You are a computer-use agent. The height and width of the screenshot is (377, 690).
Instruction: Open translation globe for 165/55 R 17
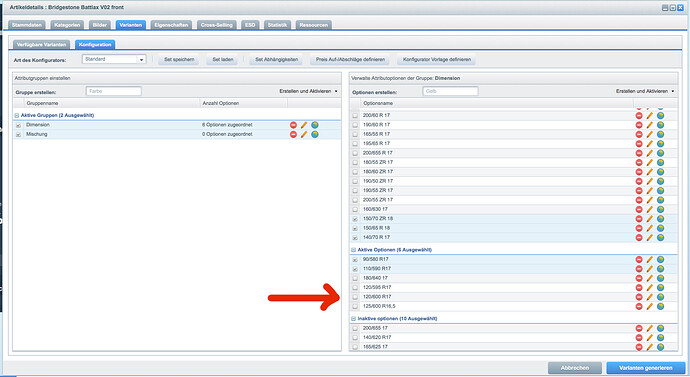tap(661, 134)
